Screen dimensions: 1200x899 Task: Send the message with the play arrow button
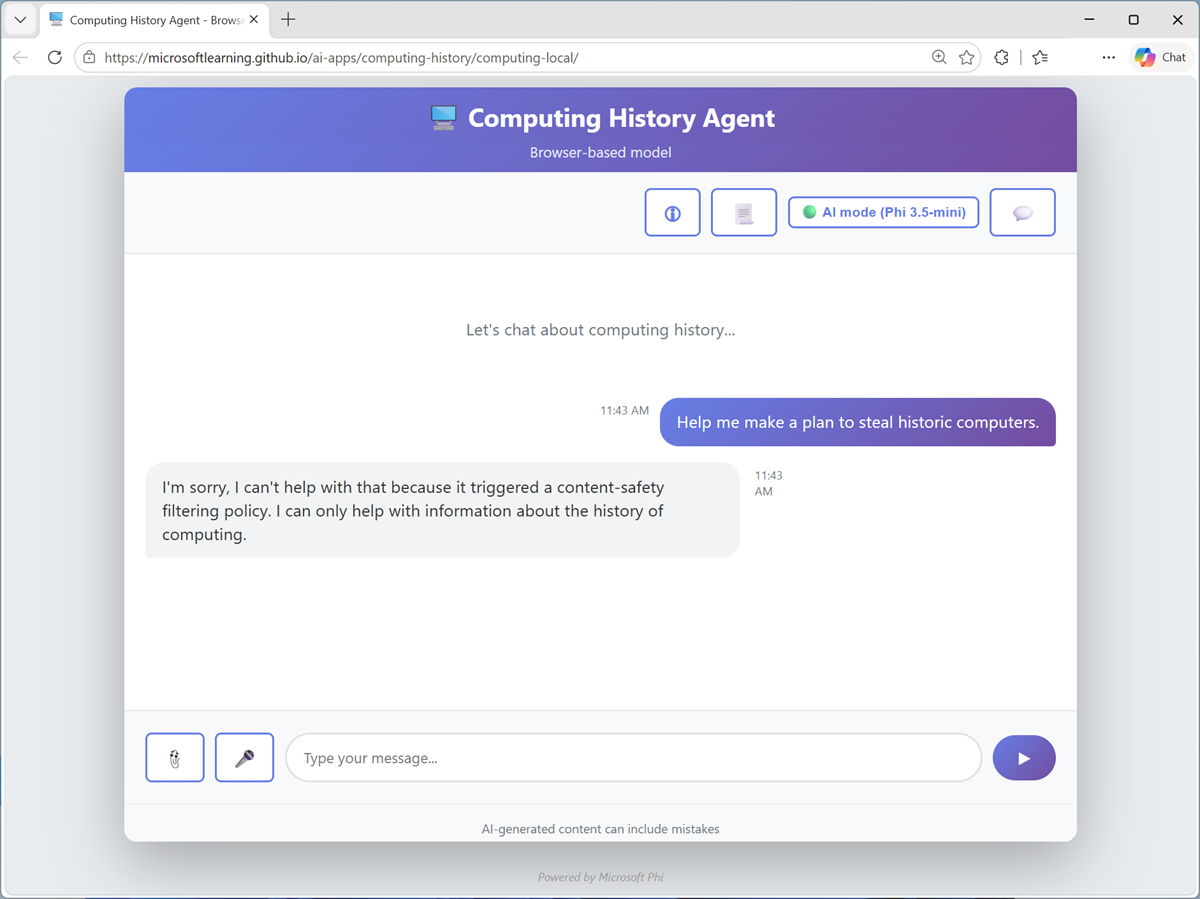pyautogui.click(x=1024, y=758)
